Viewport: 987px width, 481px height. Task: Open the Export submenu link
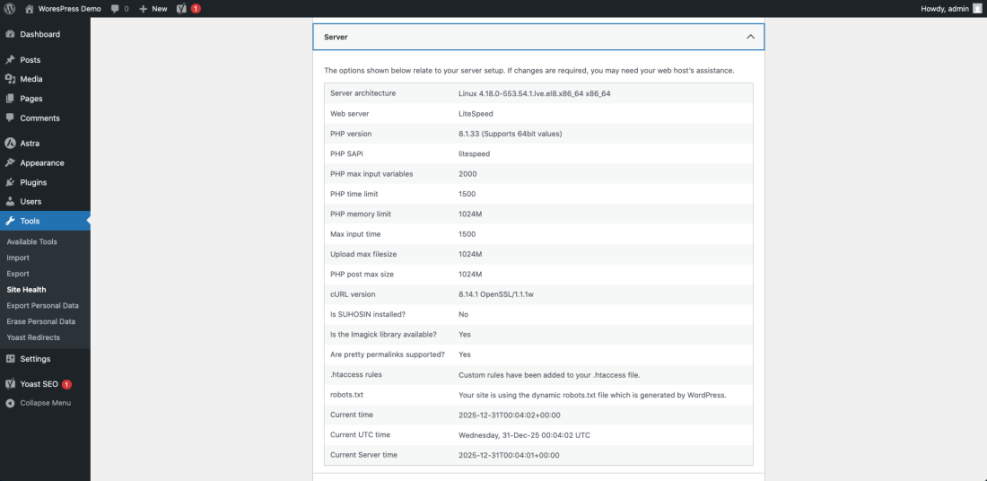click(18, 274)
